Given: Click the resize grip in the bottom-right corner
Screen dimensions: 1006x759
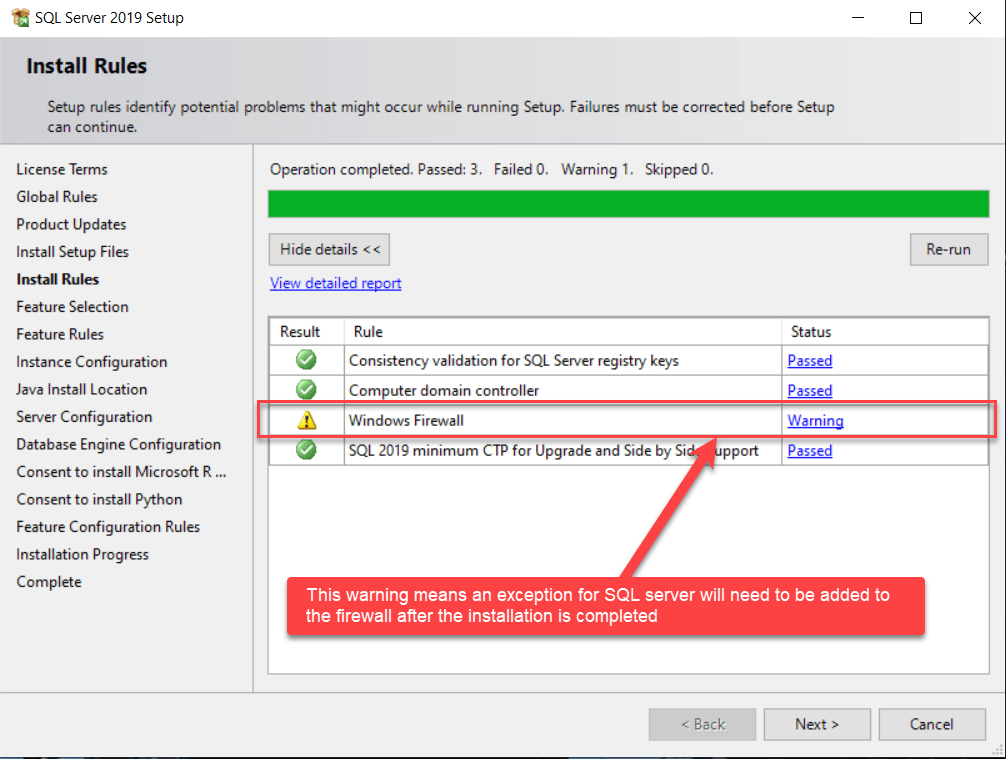Looking at the screenshot, I should coord(998,751).
